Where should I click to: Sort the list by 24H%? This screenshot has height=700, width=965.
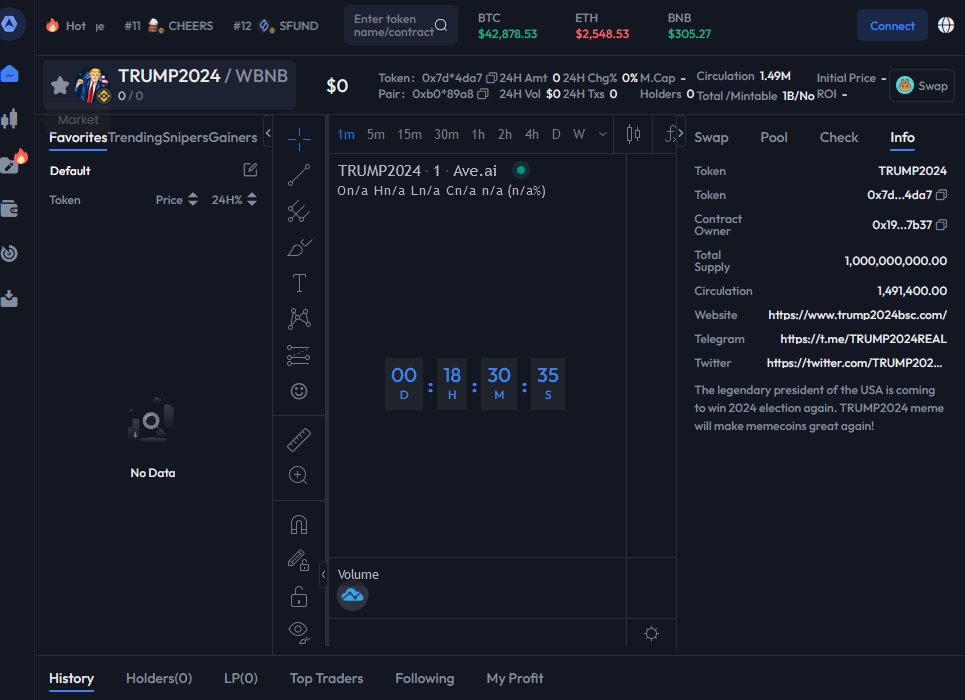tap(234, 199)
